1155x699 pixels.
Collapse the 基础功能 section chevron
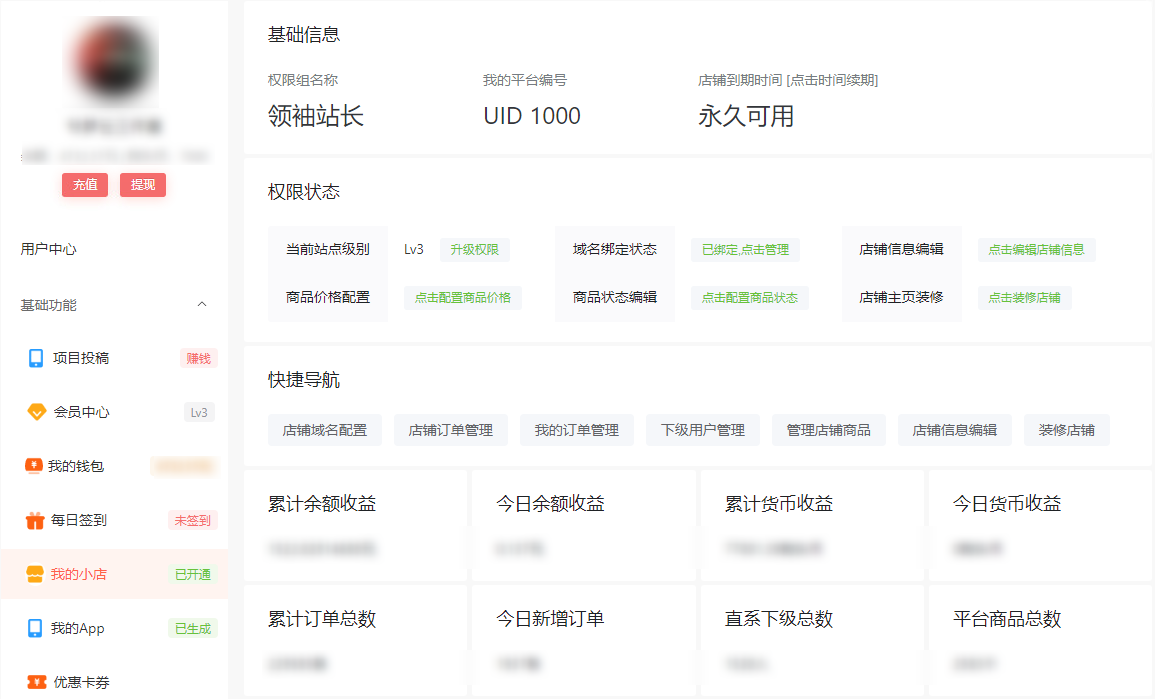[201, 303]
